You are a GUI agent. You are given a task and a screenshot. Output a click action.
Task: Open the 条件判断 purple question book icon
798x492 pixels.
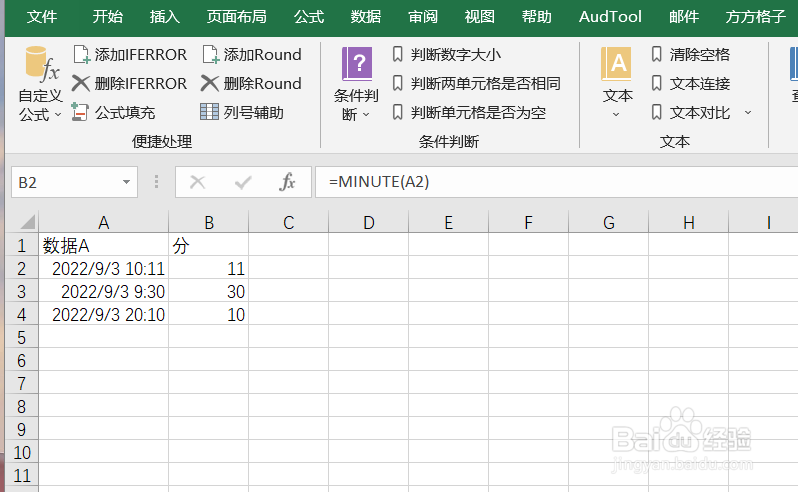357,64
